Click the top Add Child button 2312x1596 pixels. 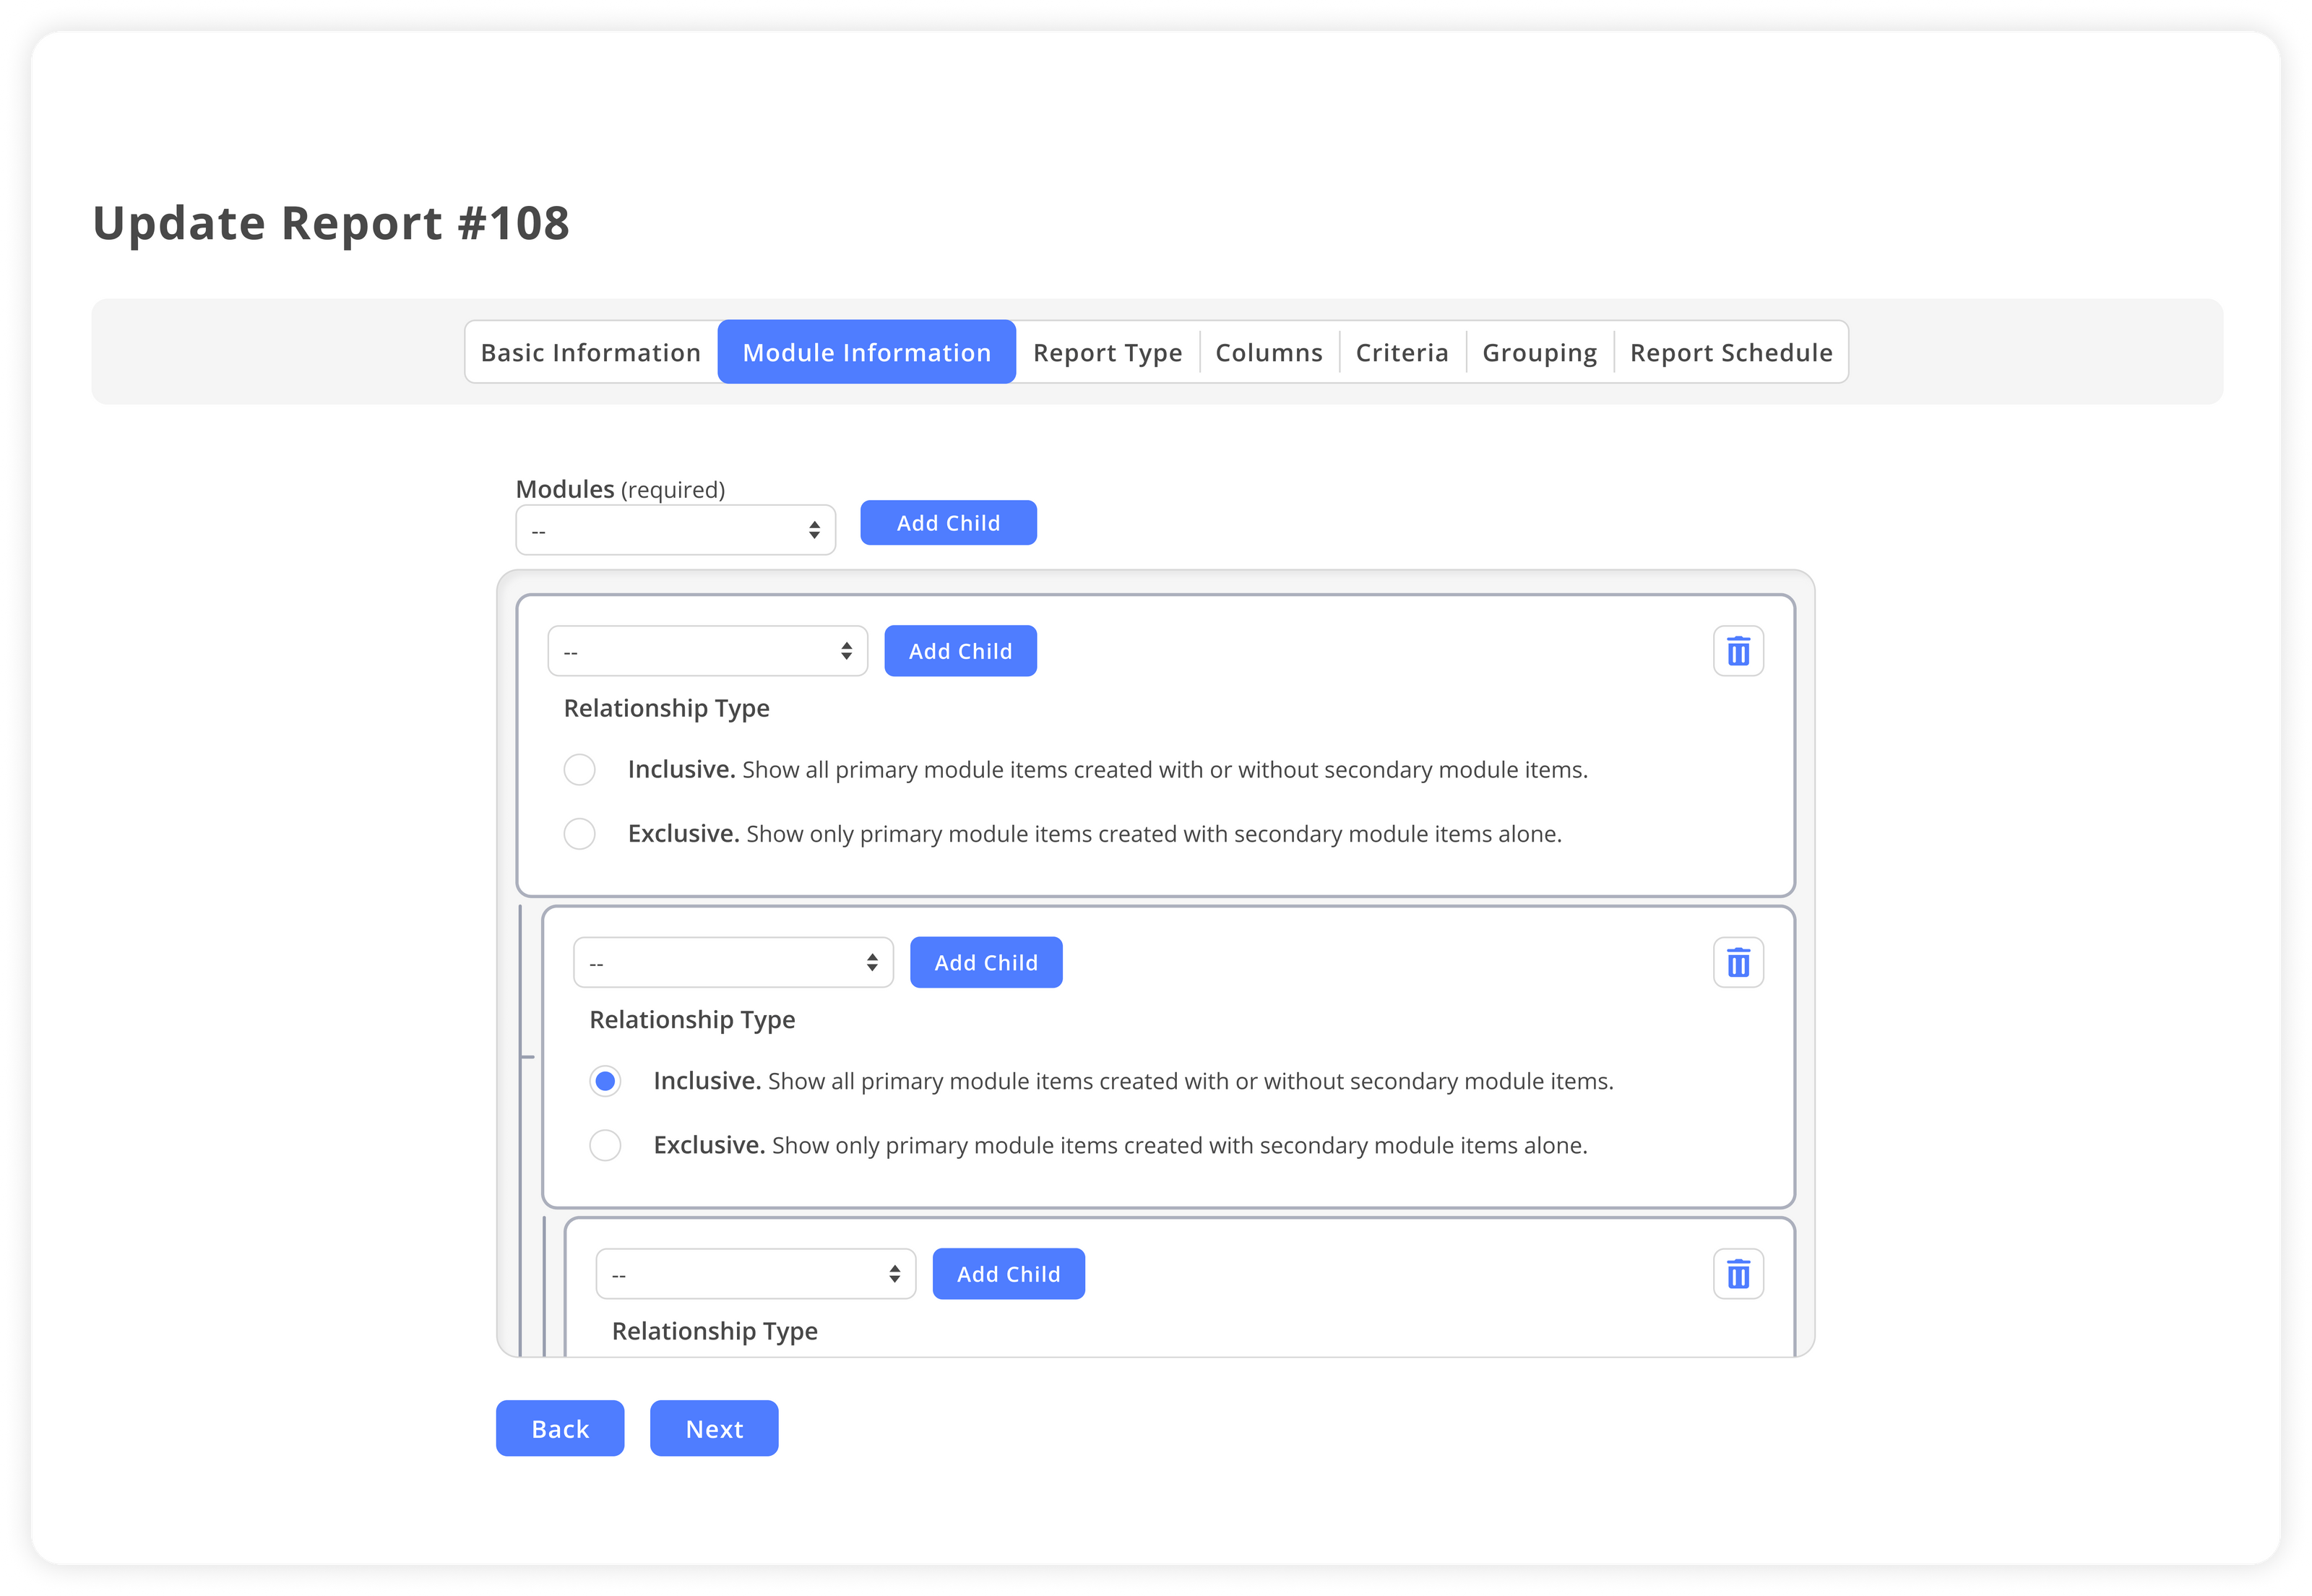947,522
